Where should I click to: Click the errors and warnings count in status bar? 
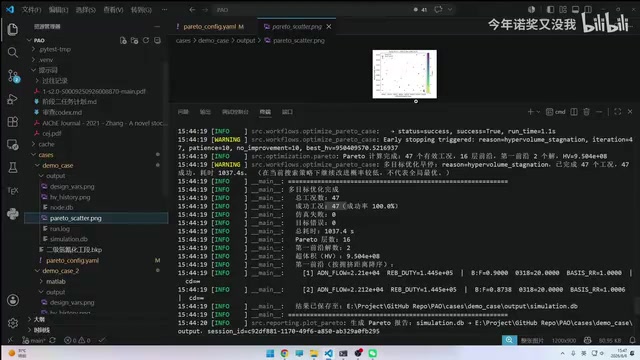coord(78,340)
